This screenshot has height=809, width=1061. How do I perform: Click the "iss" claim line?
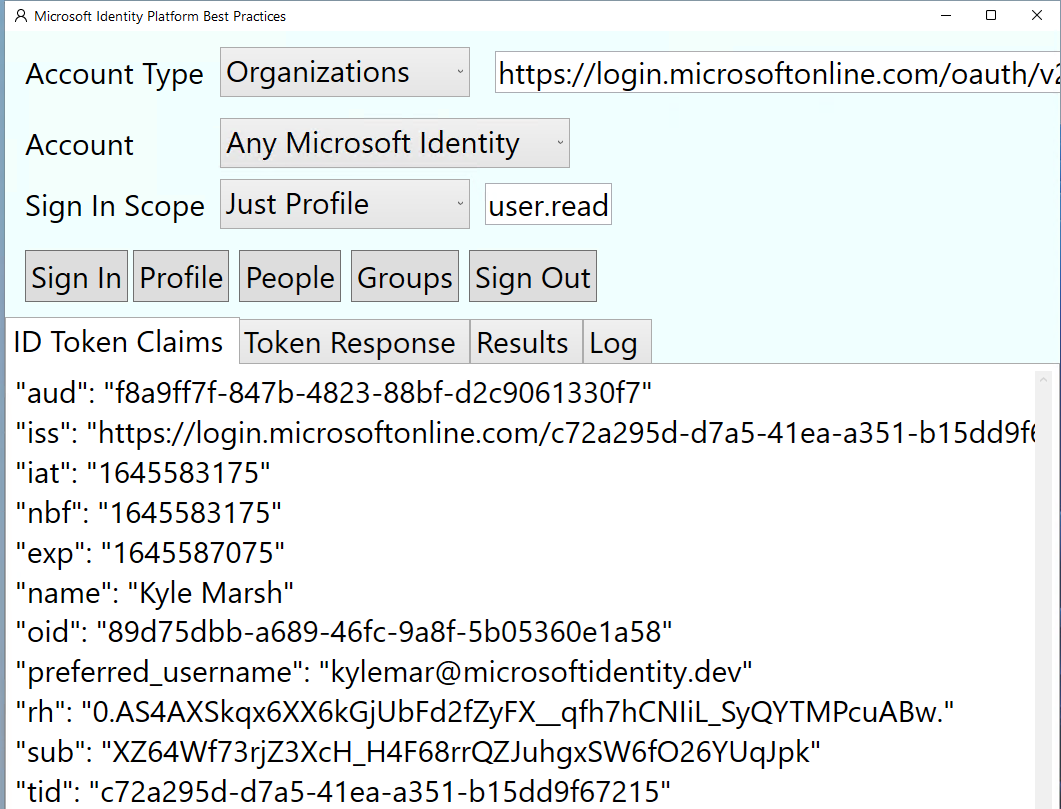point(525,432)
